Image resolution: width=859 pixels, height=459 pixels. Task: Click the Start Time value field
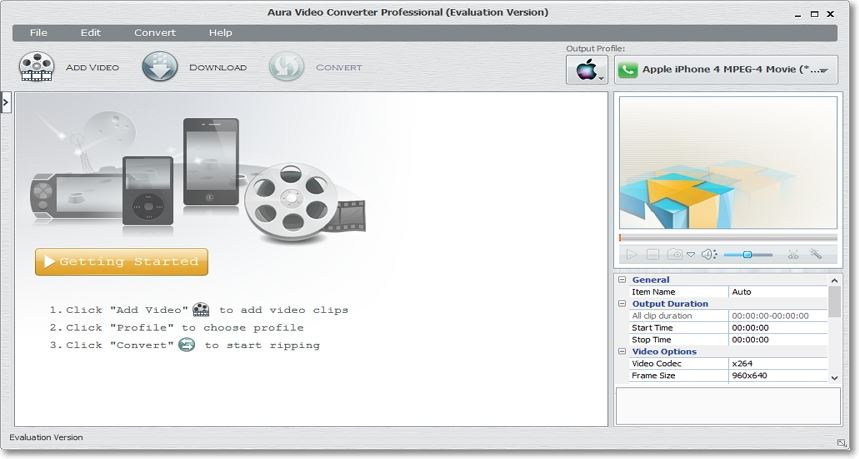[x=777, y=328]
